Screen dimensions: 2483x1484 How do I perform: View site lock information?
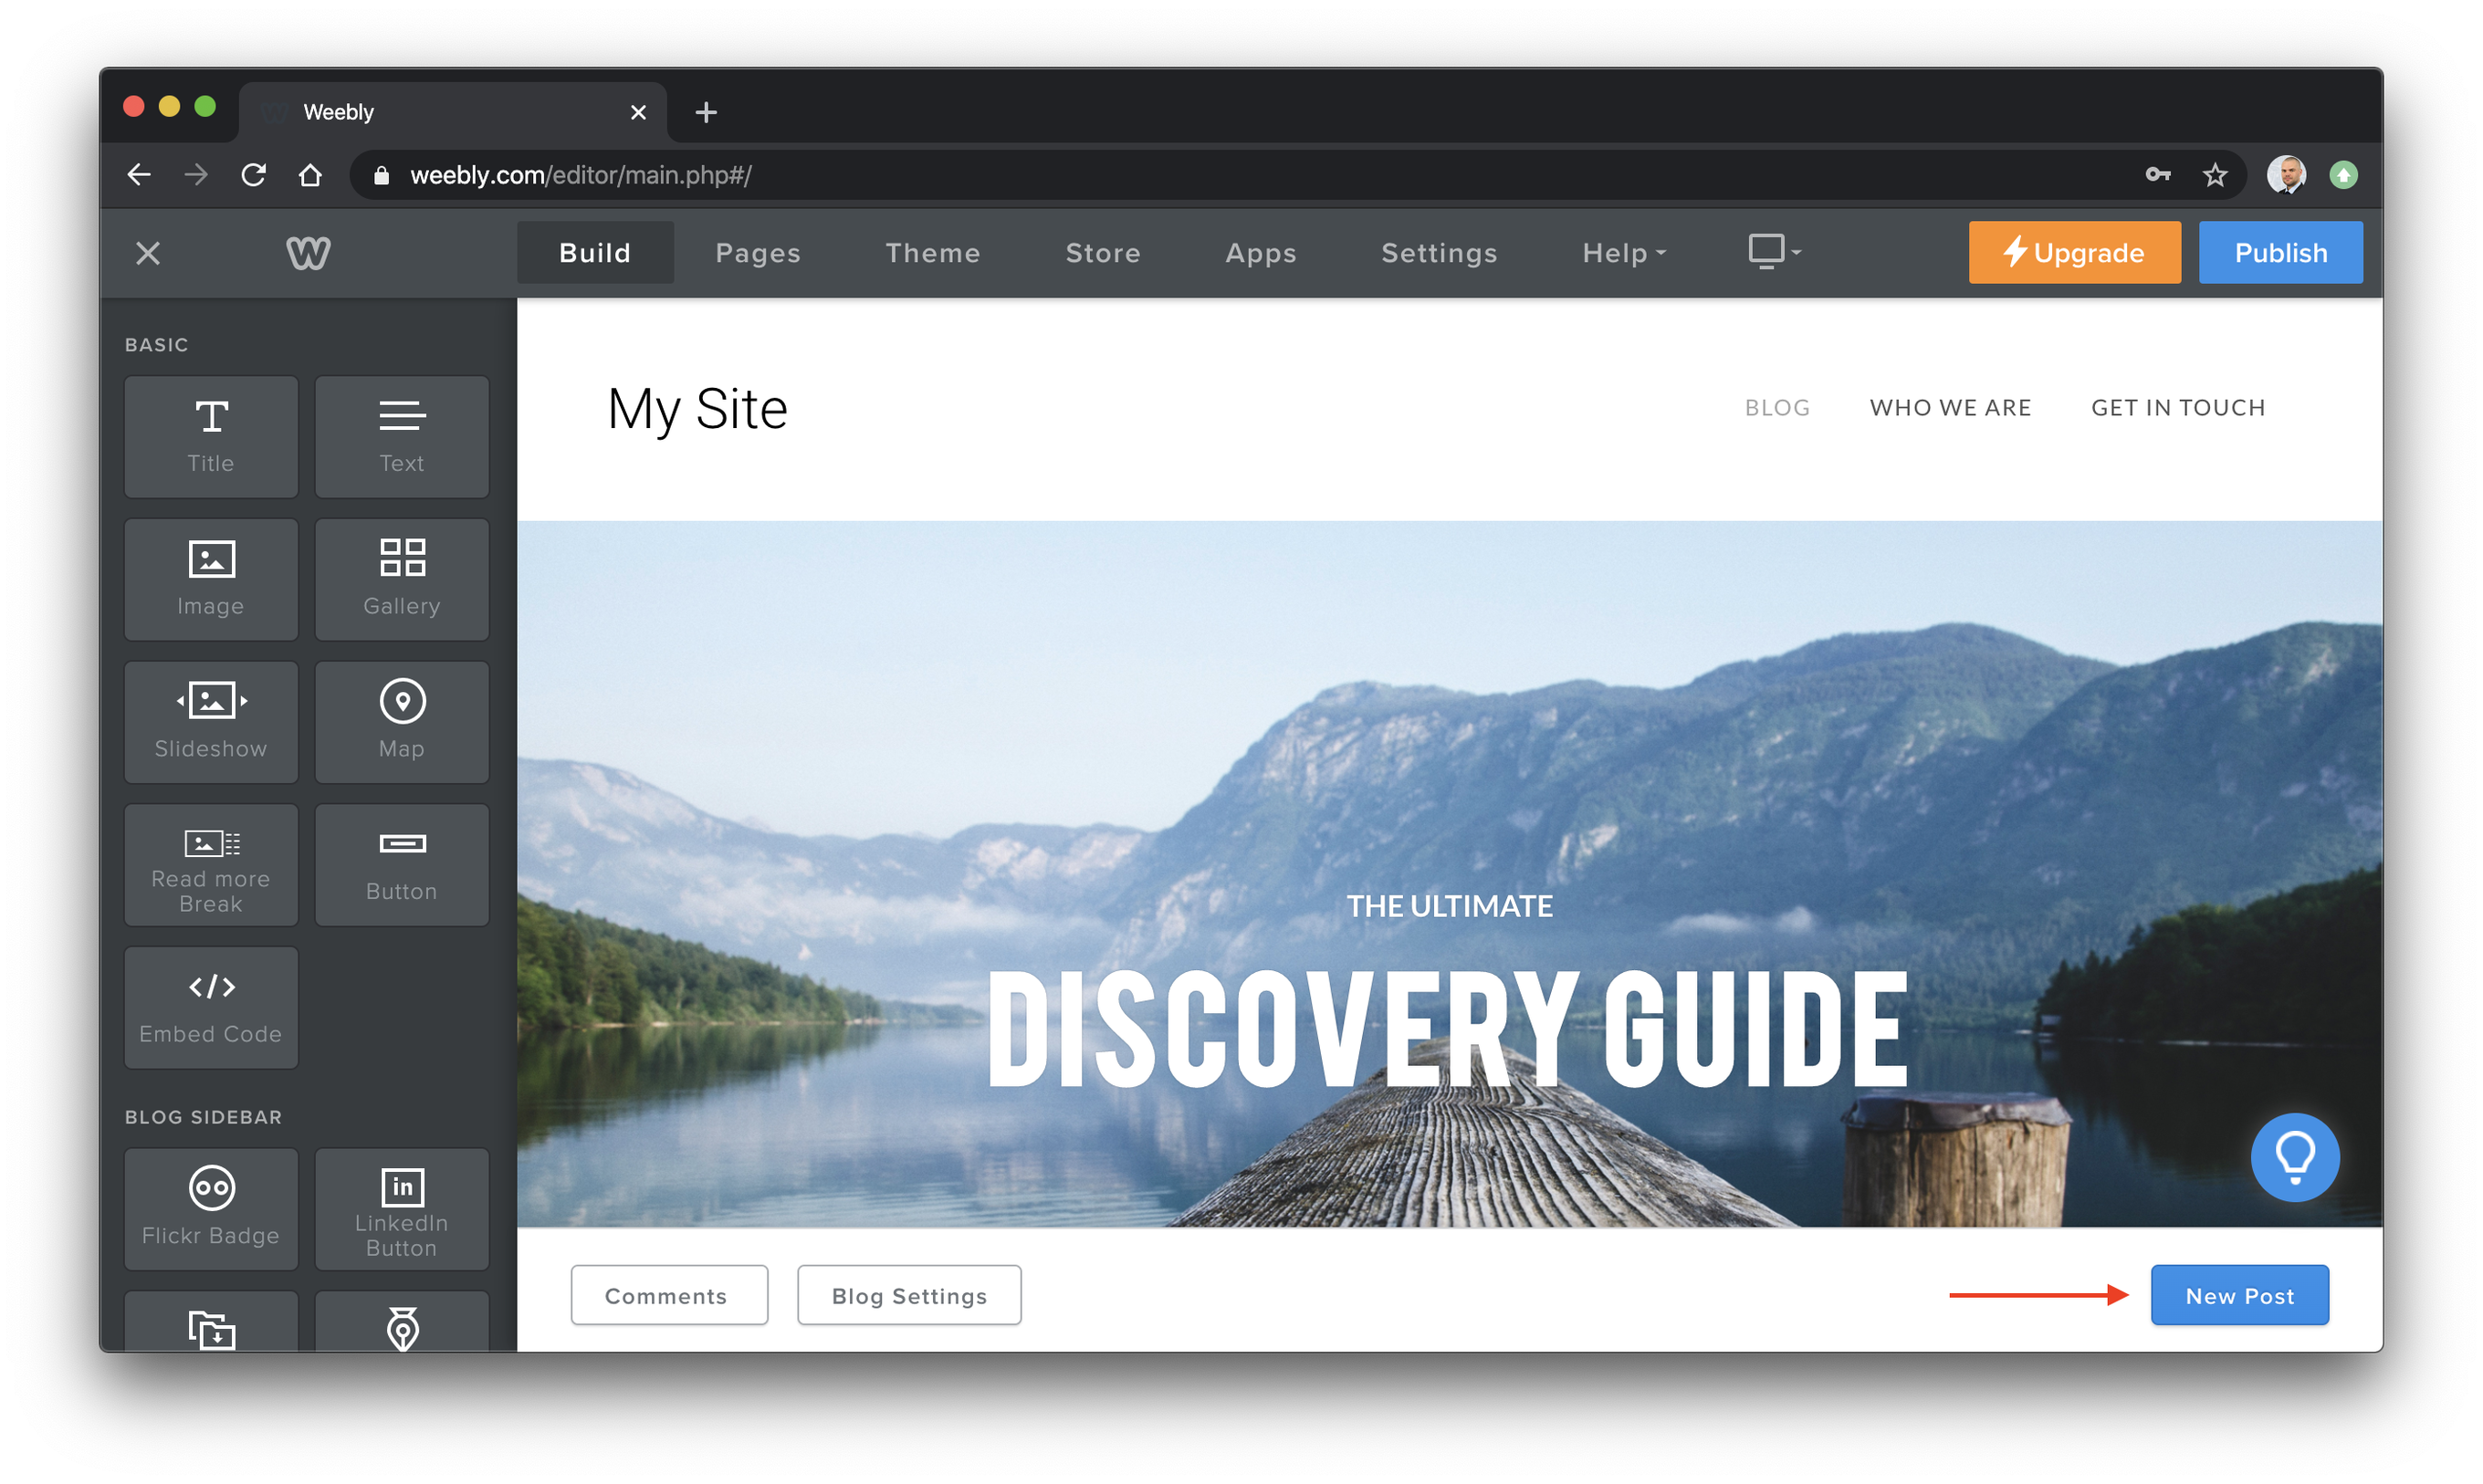click(x=381, y=175)
